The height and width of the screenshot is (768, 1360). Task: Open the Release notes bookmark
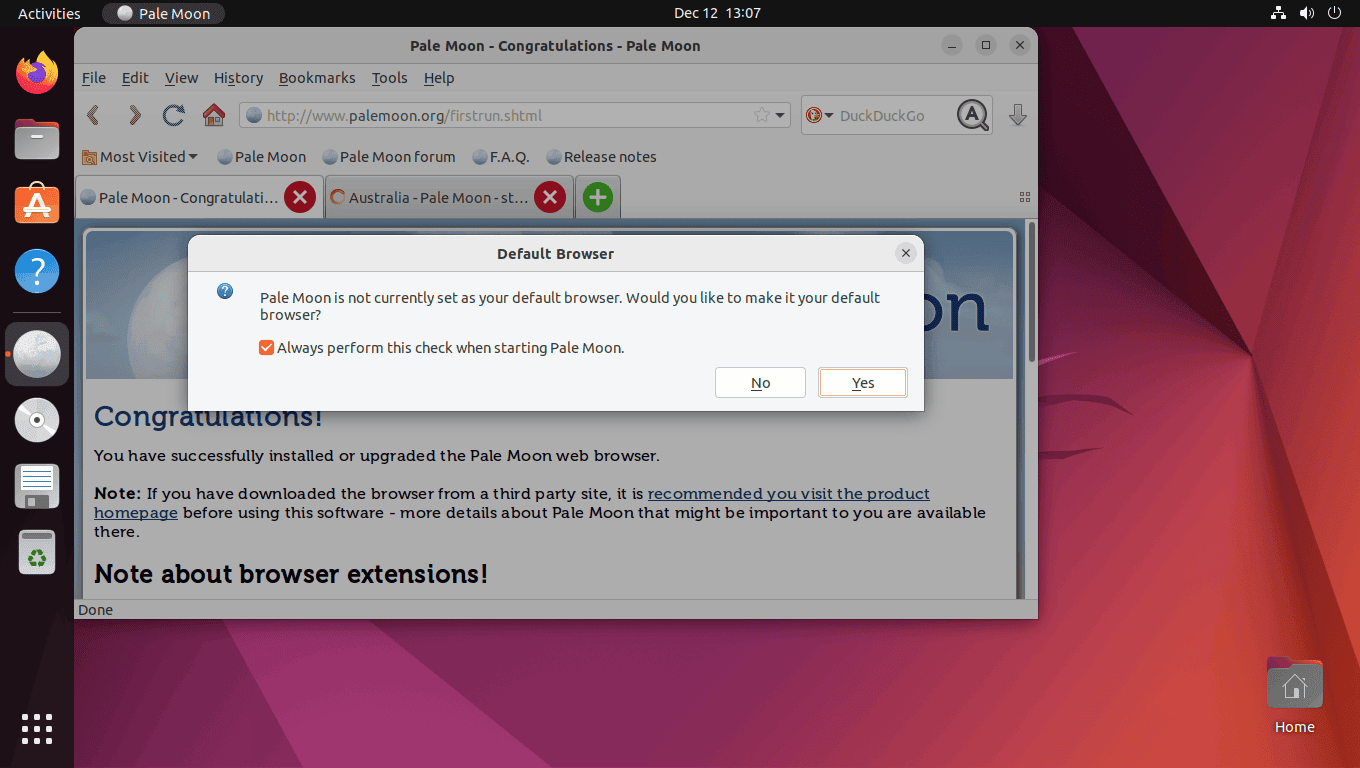click(601, 157)
